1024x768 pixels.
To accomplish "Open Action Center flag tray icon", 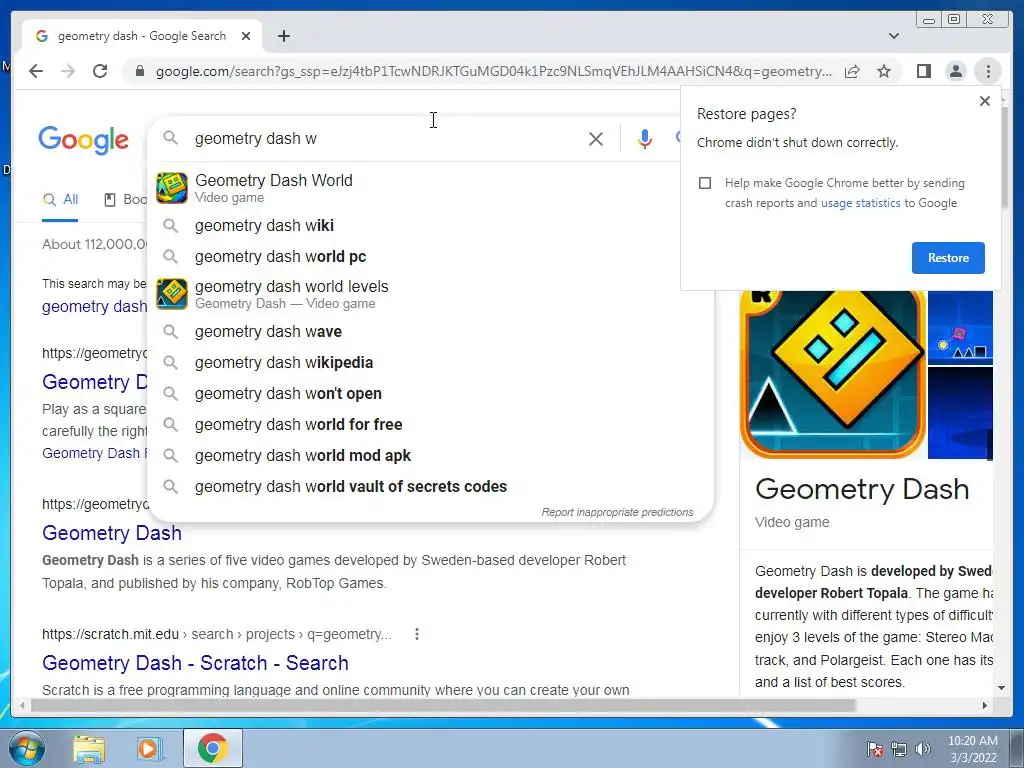I will (x=874, y=749).
